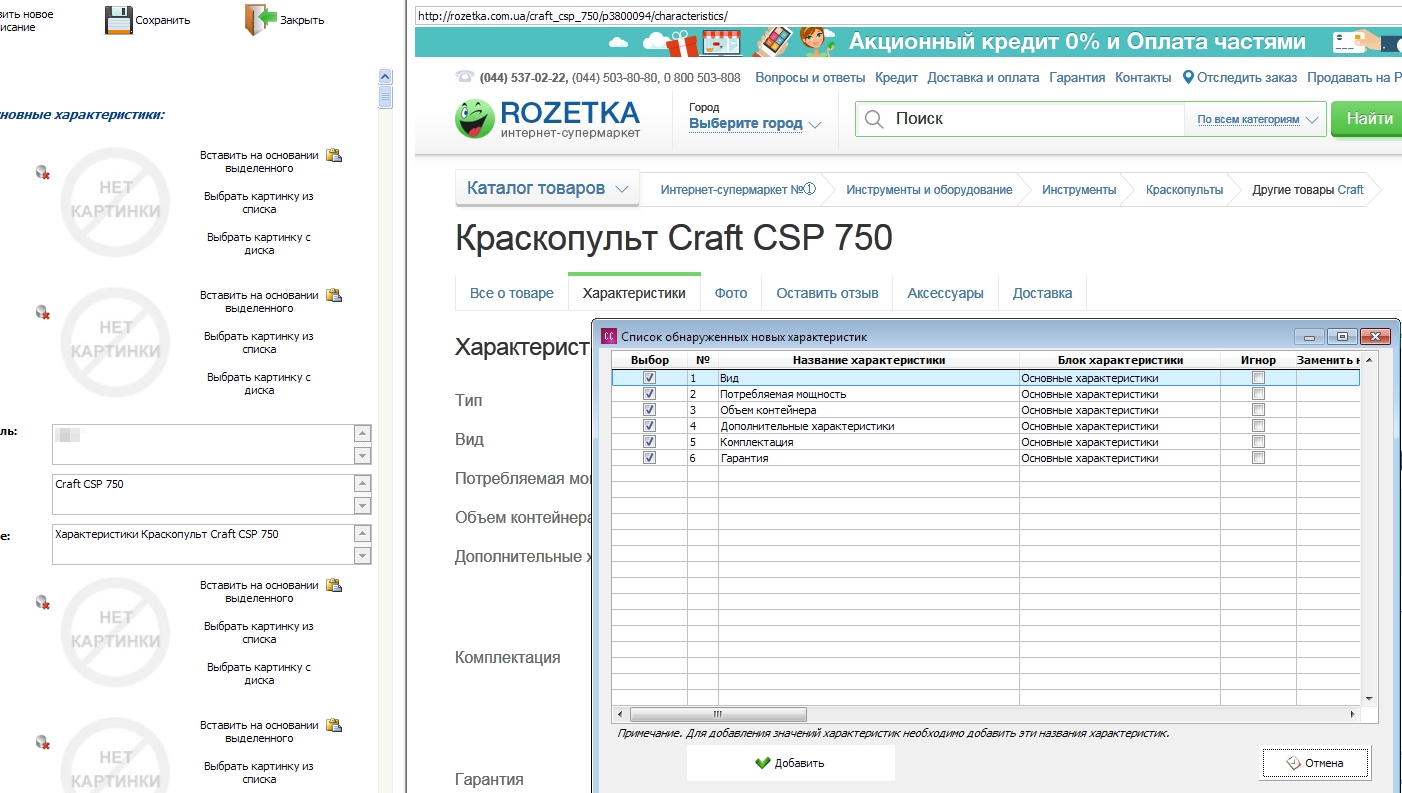Open the Фото tab

pyautogui.click(x=731, y=293)
